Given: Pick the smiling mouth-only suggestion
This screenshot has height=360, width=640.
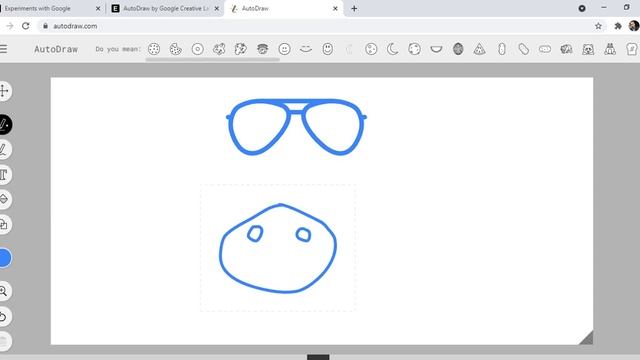Looking at the screenshot, I should [x=306, y=49].
